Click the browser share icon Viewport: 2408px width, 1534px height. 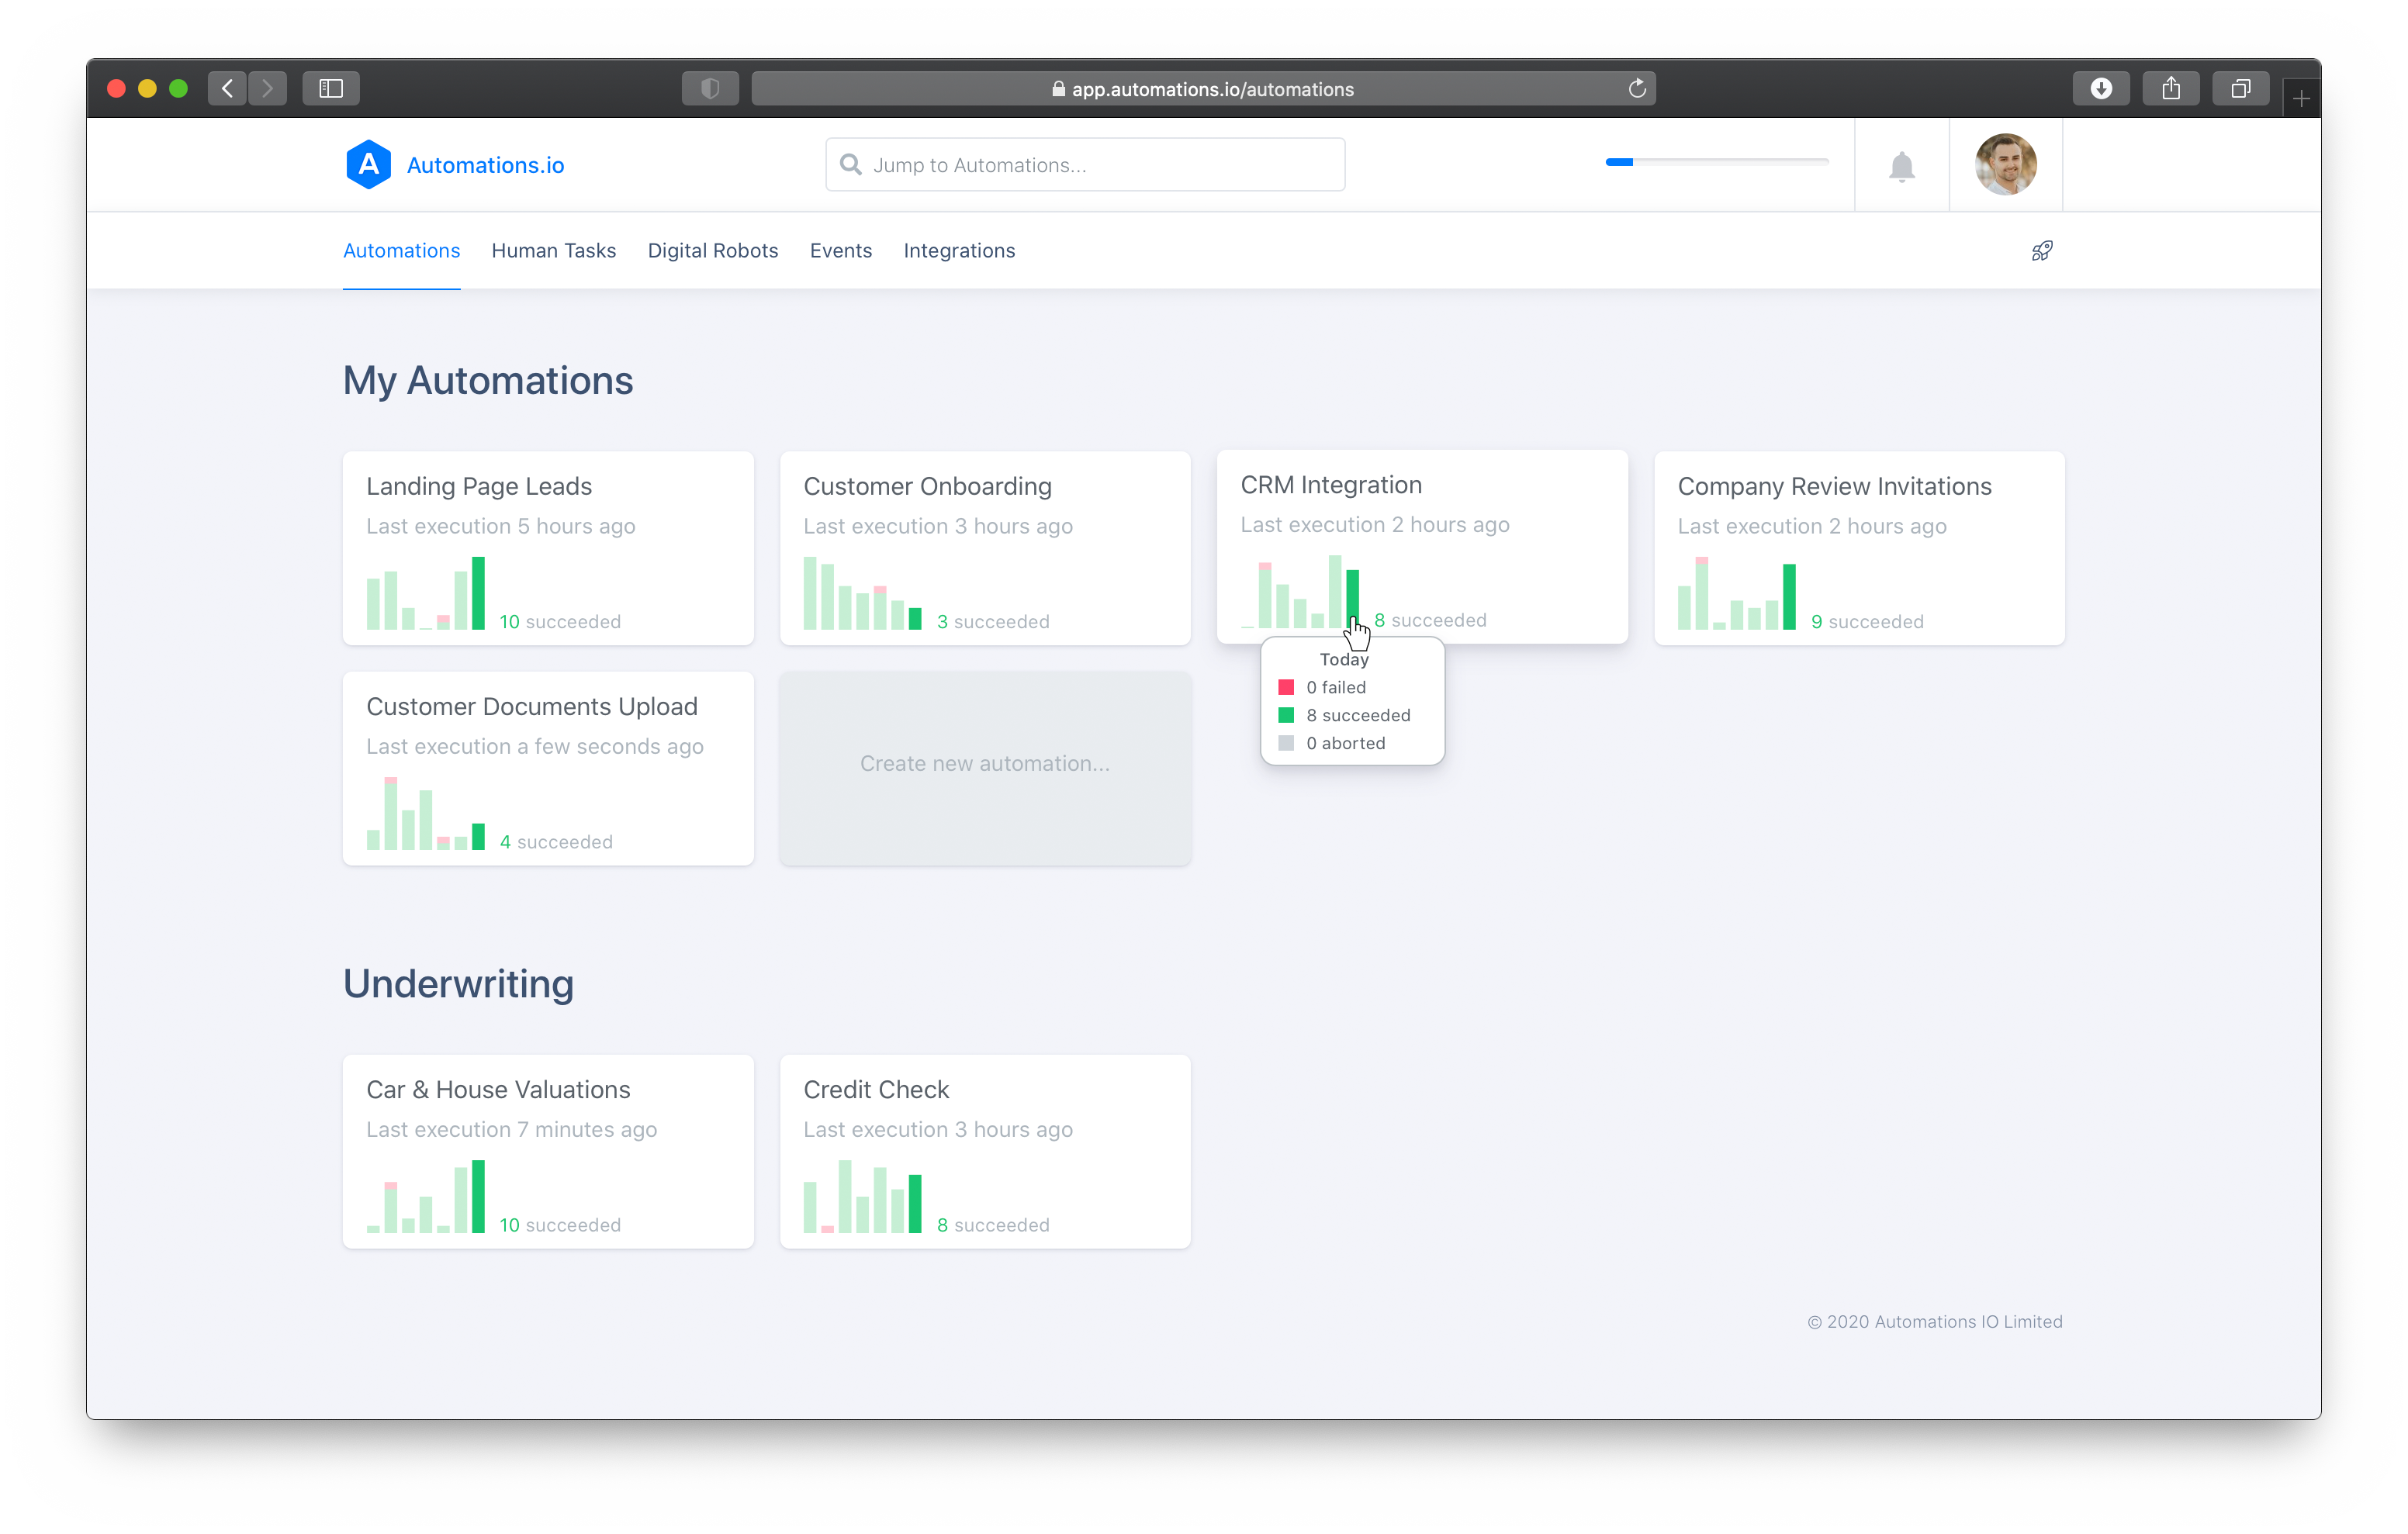click(x=2170, y=89)
